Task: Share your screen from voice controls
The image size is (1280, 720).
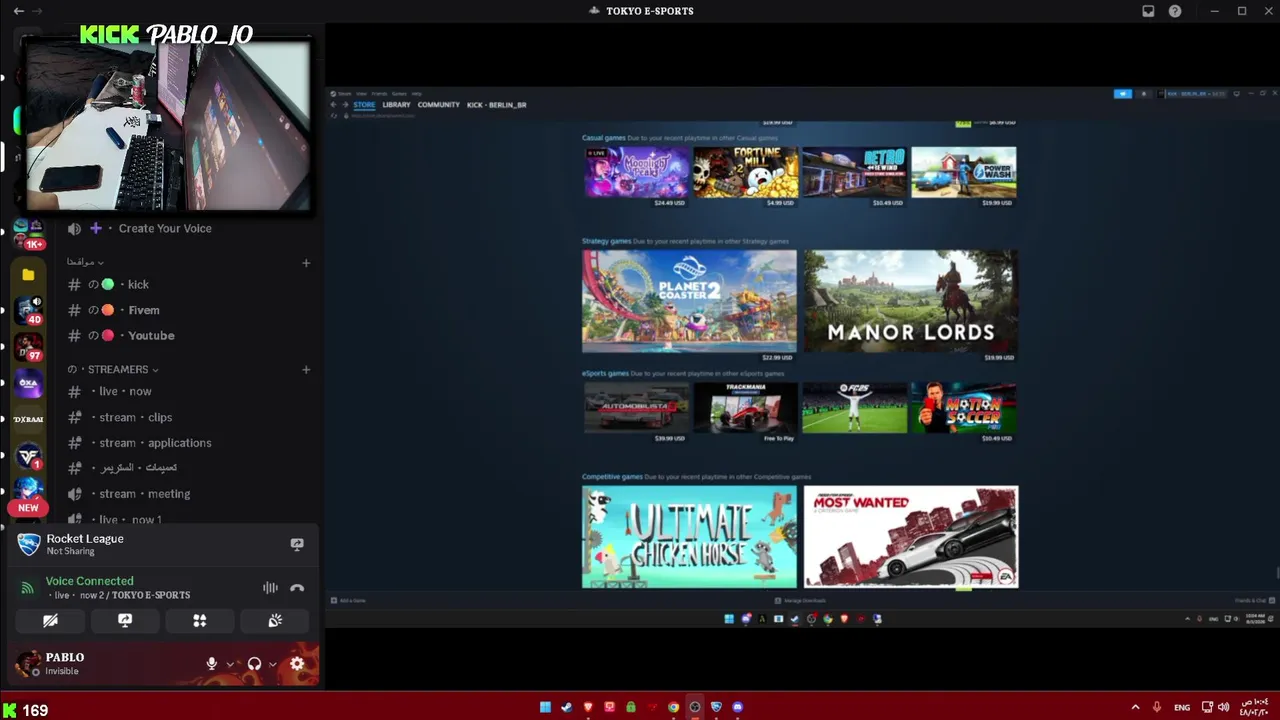Action: point(125,621)
